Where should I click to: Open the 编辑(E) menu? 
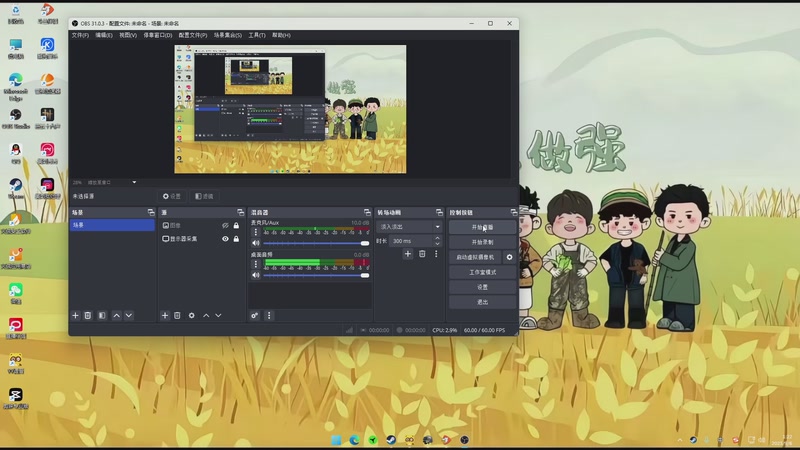click(x=104, y=35)
